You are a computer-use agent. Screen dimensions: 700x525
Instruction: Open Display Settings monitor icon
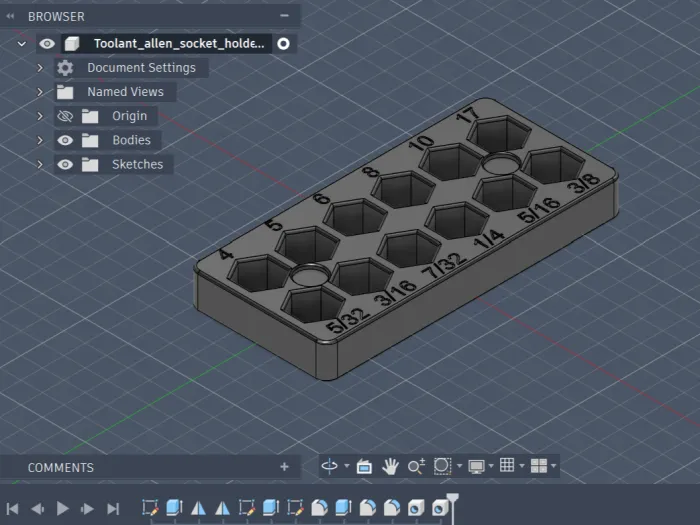pyautogui.click(x=476, y=467)
